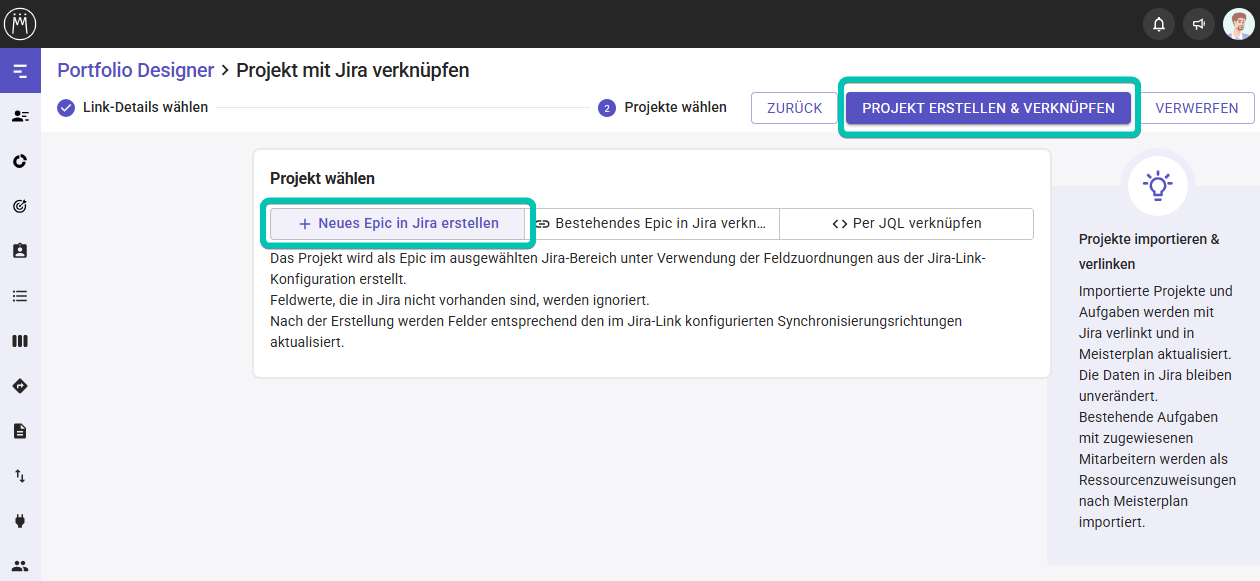Select Neues Epic in Jira erstellen tab
The width and height of the screenshot is (1260, 581).
[x=398, y=224]
